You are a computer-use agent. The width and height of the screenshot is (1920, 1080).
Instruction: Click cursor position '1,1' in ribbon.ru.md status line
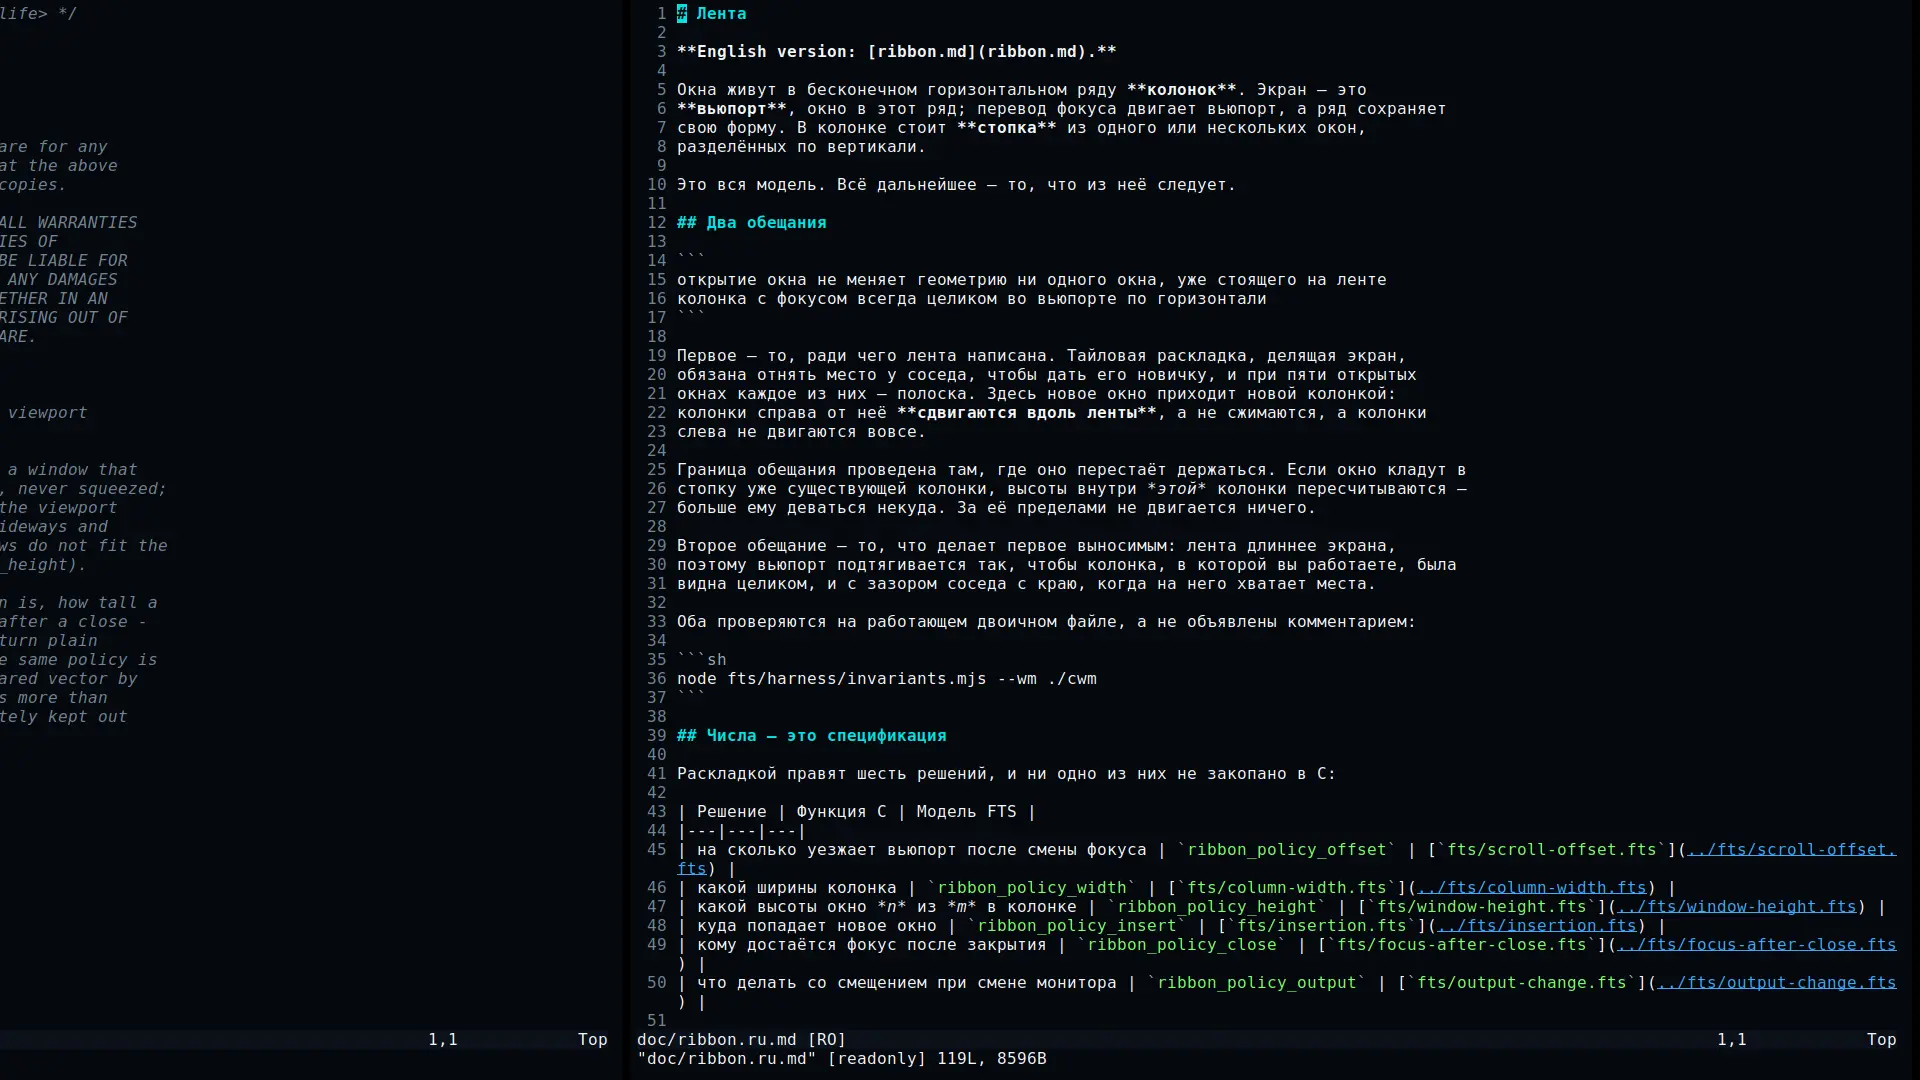(1732, 1040)
